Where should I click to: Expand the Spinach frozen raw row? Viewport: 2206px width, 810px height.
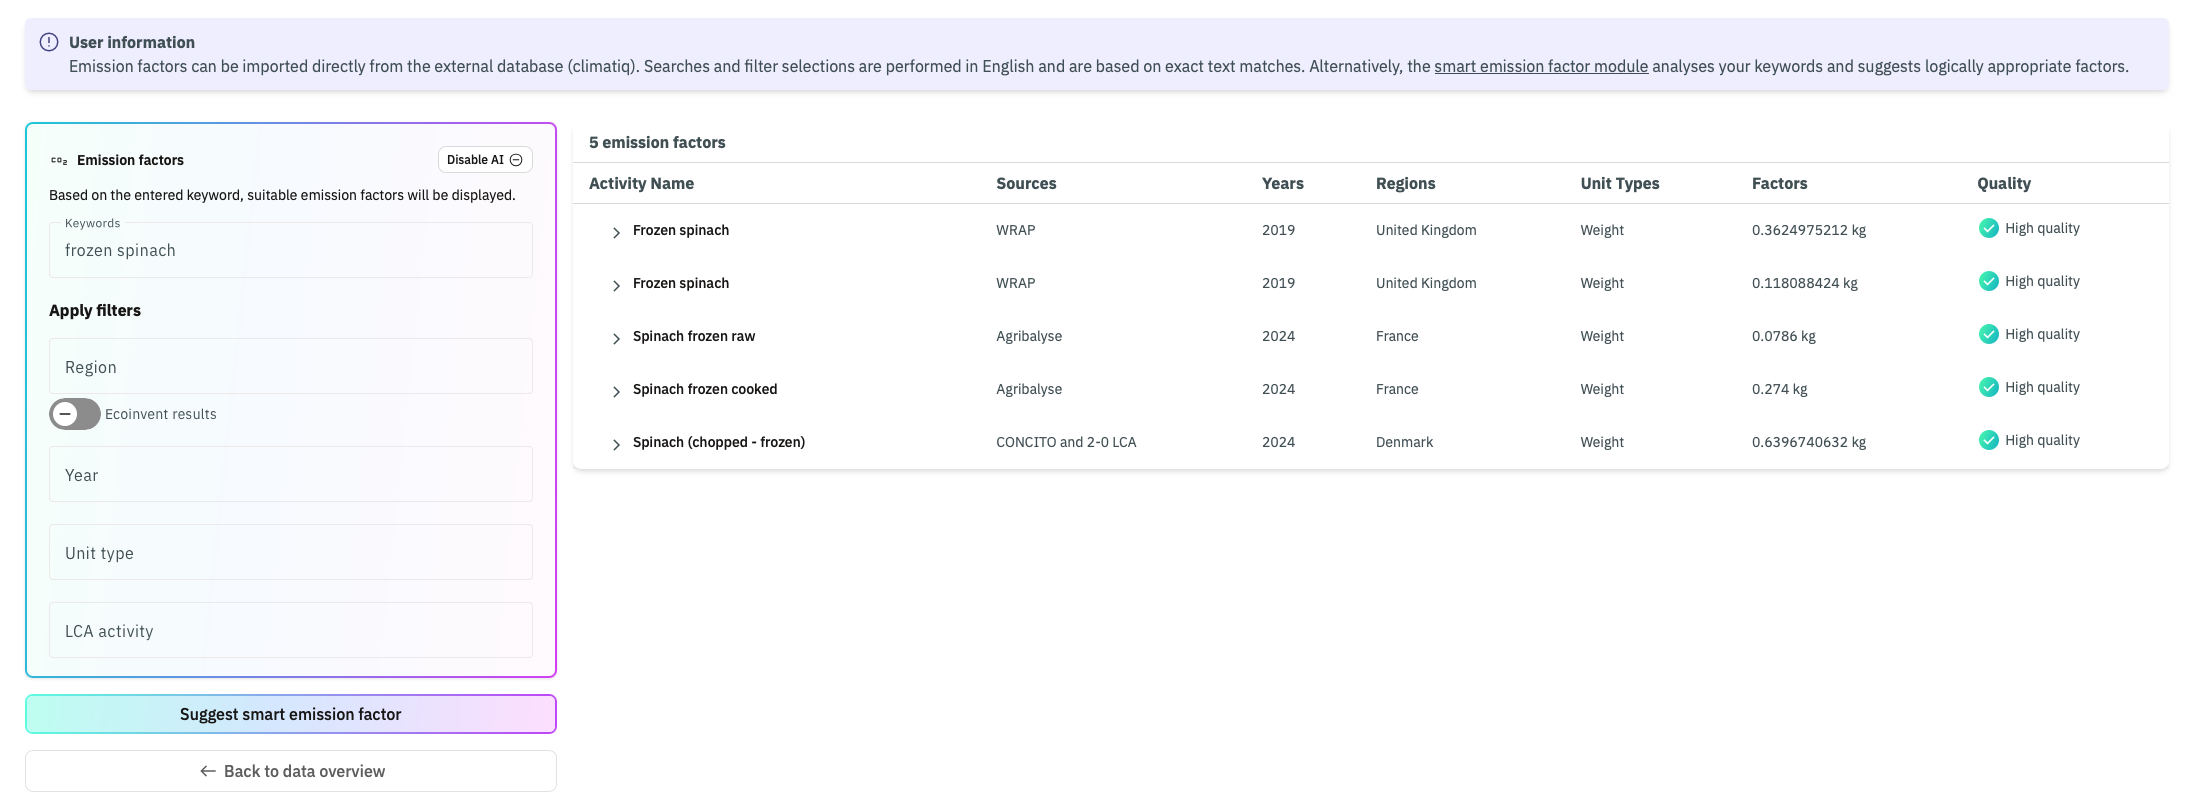click(616, 338)
